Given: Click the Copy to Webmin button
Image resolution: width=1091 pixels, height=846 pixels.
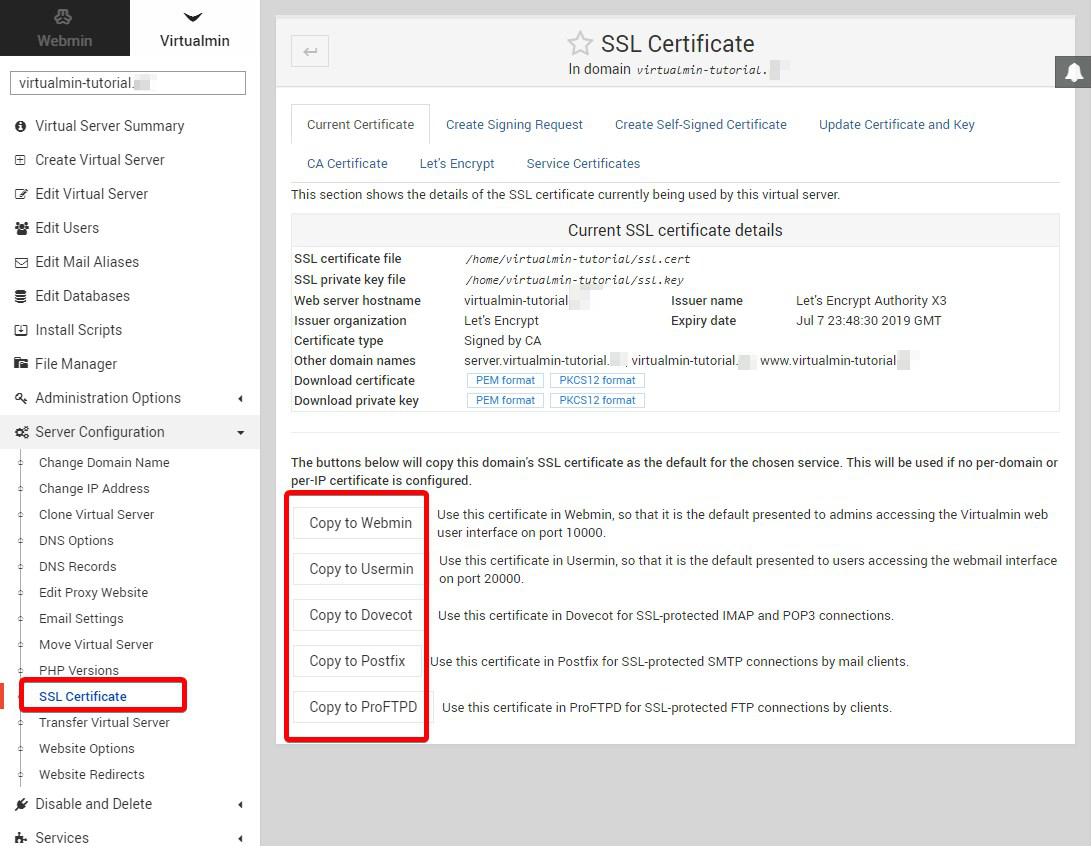Looking at the screenshot, I should tap(360, 523).
